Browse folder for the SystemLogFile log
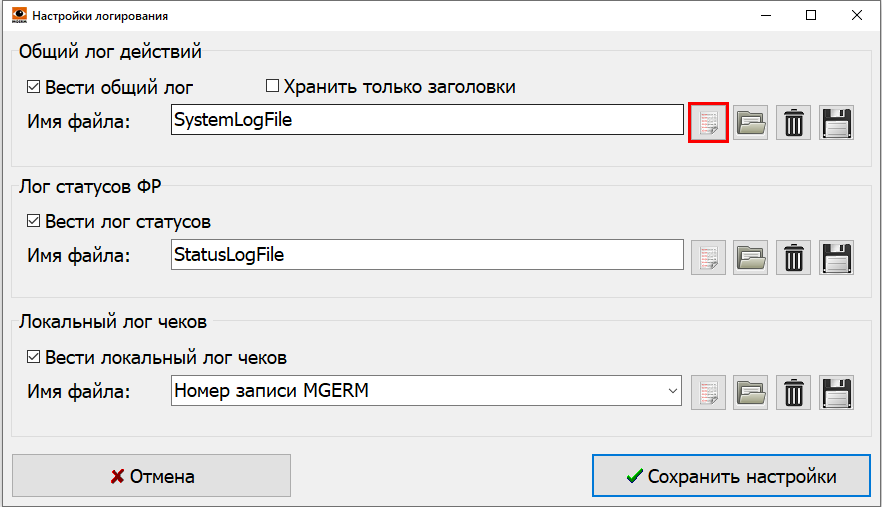Screen dimensions: 882x507 click(x=751, y=123)
